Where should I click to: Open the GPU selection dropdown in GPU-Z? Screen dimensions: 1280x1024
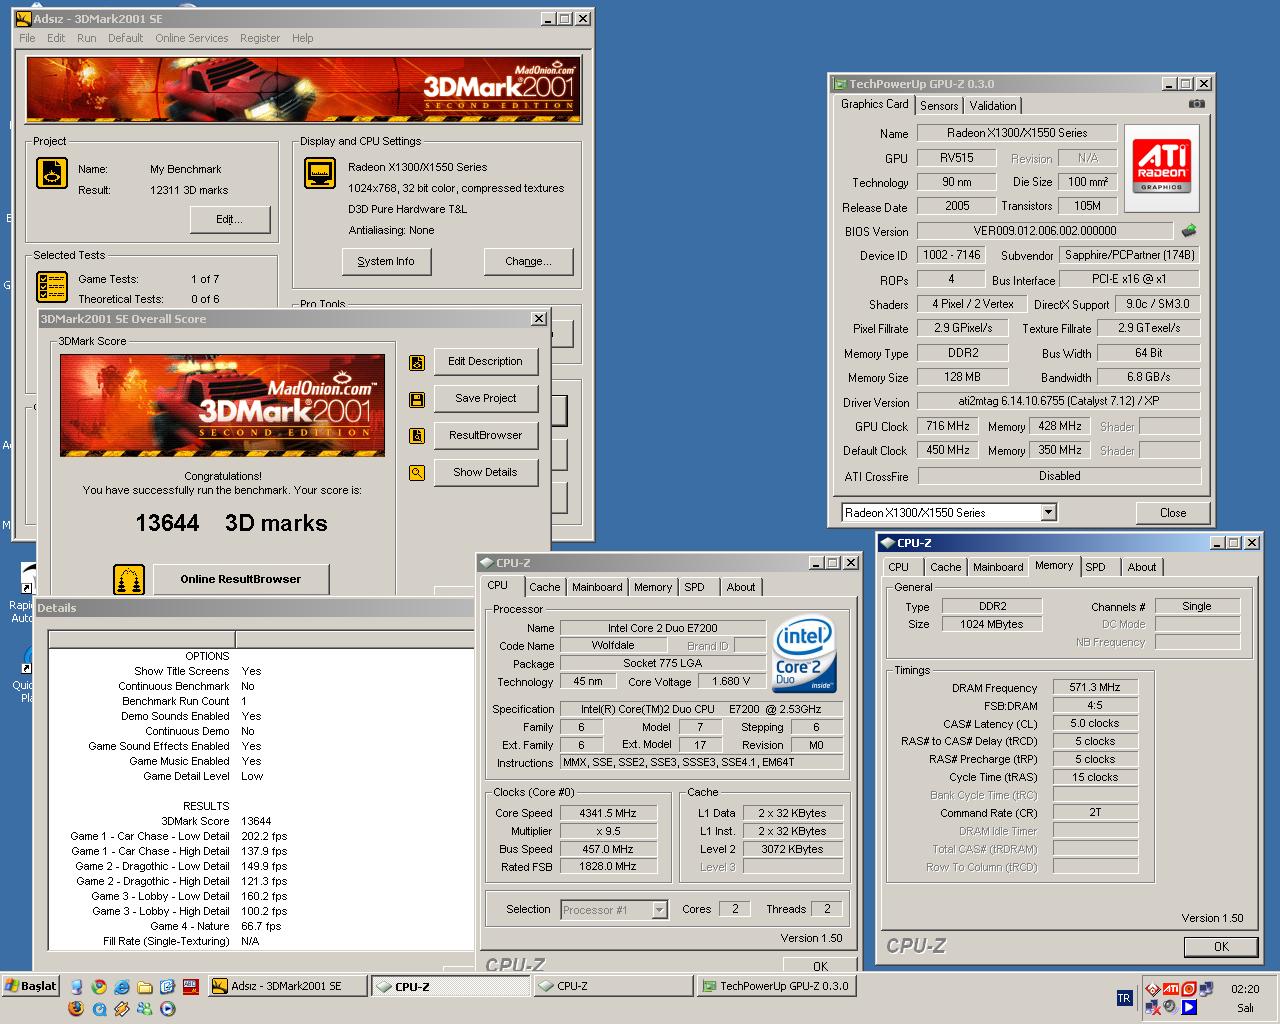tap(1048, 513)
